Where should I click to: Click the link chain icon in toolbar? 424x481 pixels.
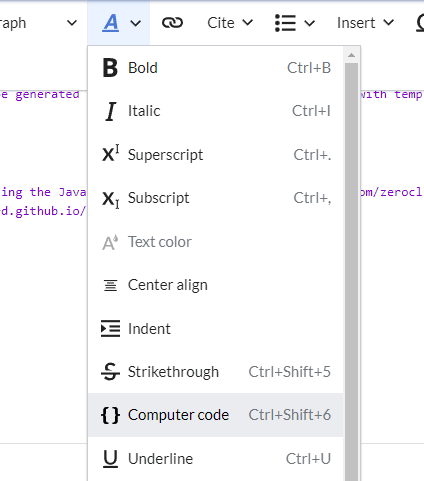tap(172, 23)
